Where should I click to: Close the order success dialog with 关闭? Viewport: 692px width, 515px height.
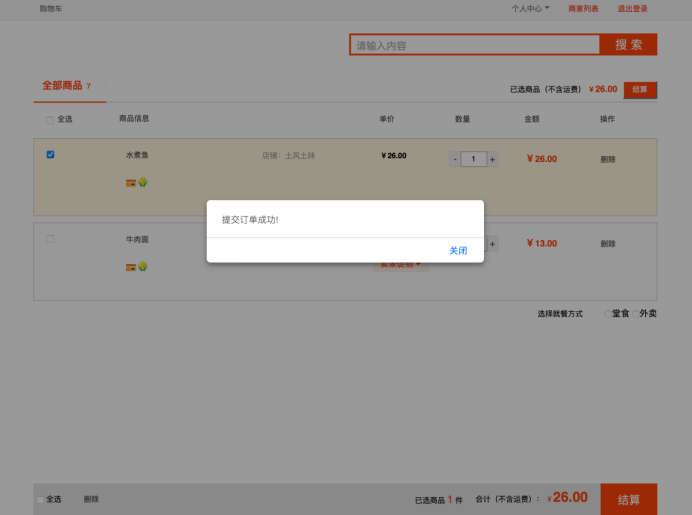pyautogui.click(x=457, y=251)
